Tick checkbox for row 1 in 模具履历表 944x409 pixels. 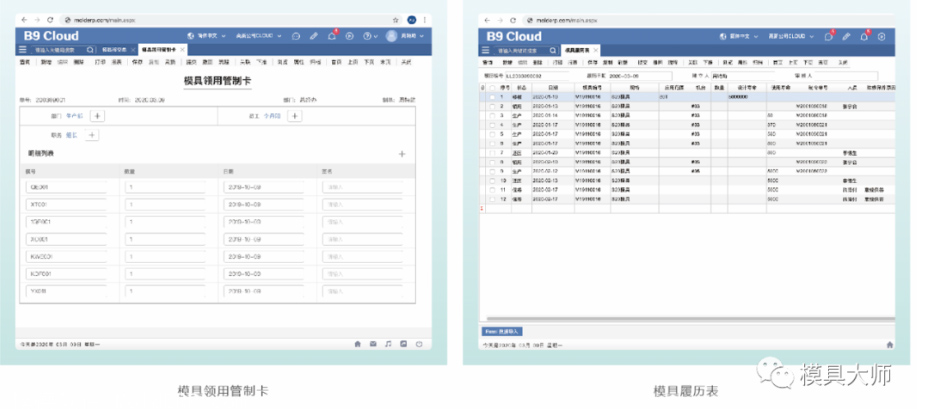[491, 97]
